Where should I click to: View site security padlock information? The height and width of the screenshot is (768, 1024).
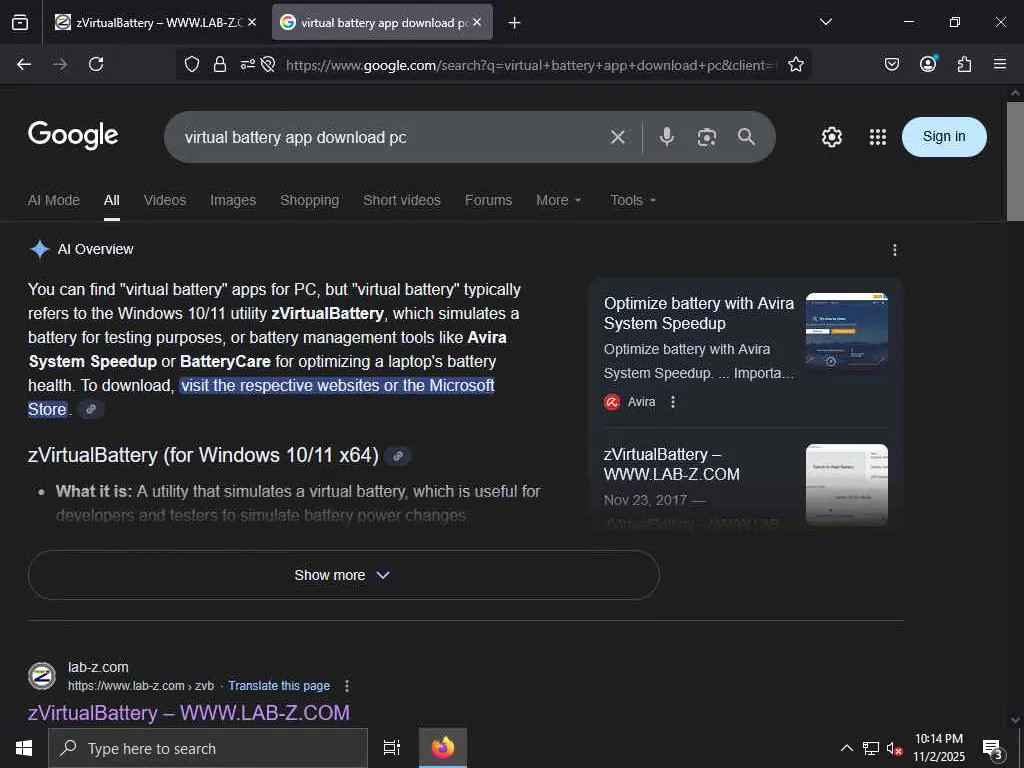[x=220, y=64]
